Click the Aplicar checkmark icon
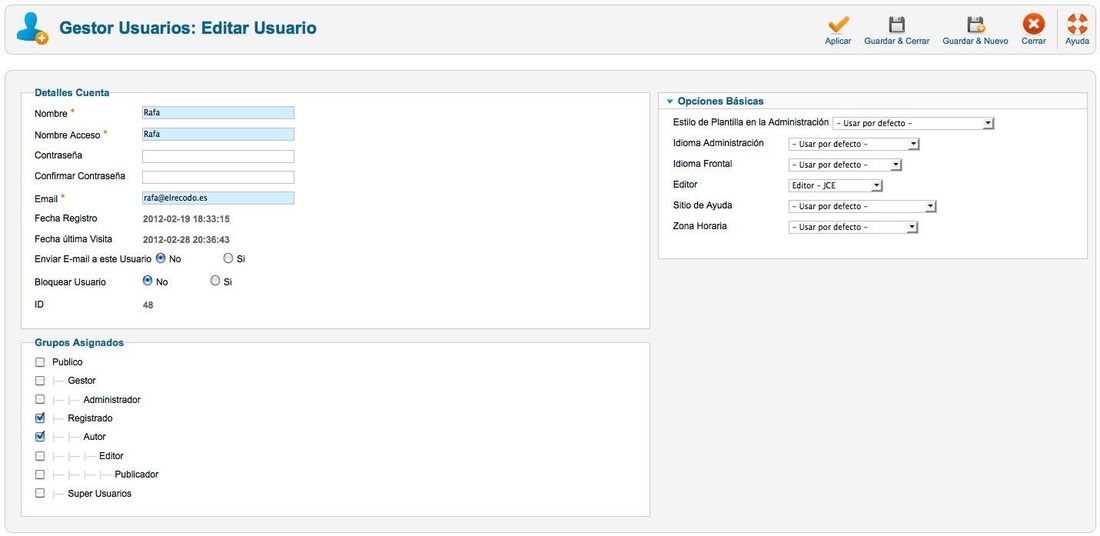Image resolution: width=1100 pixels, height=536 pixels. 838,25
